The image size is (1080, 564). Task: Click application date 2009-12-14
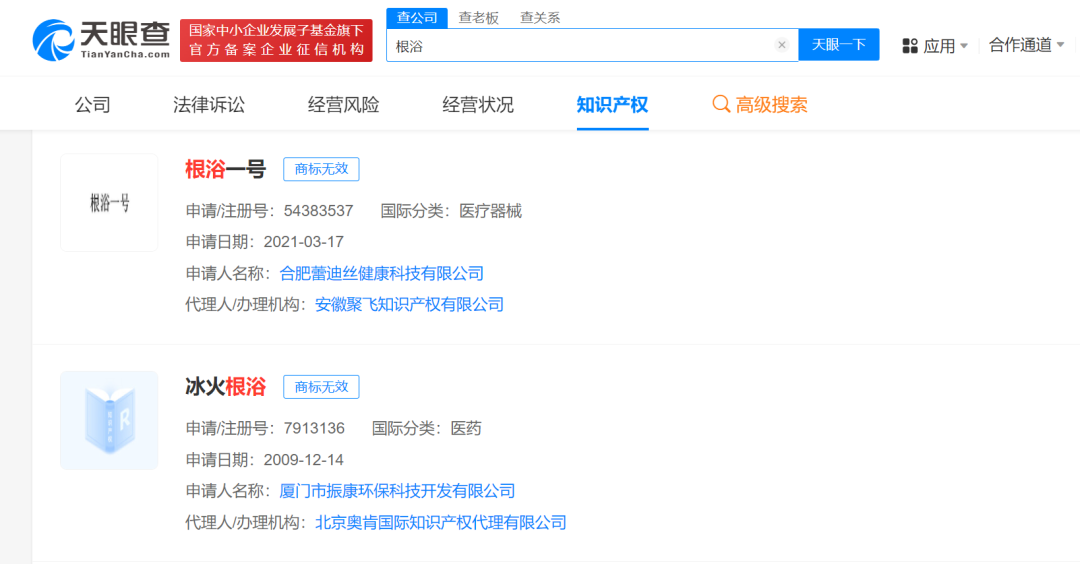[x=304, y=459]
